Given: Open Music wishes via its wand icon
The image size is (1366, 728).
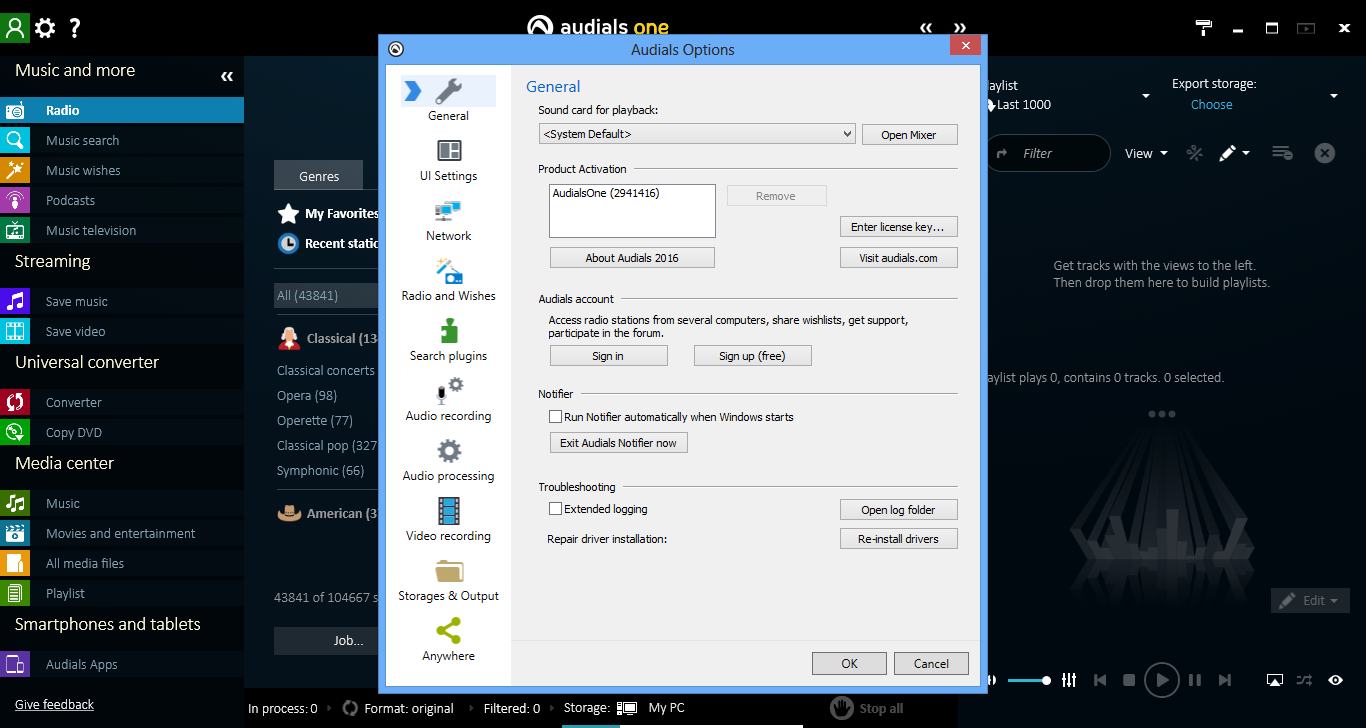Looking at the screenshot, I should tap(15, 170).
